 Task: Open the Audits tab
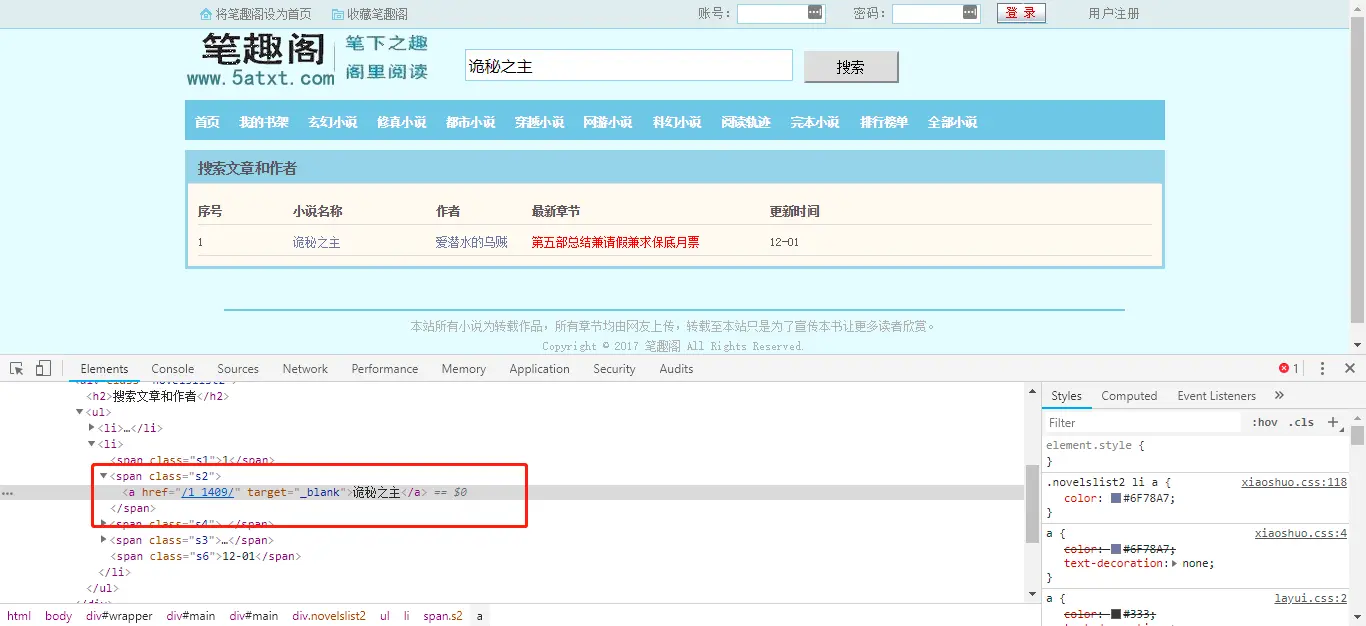tap(676, 368)
